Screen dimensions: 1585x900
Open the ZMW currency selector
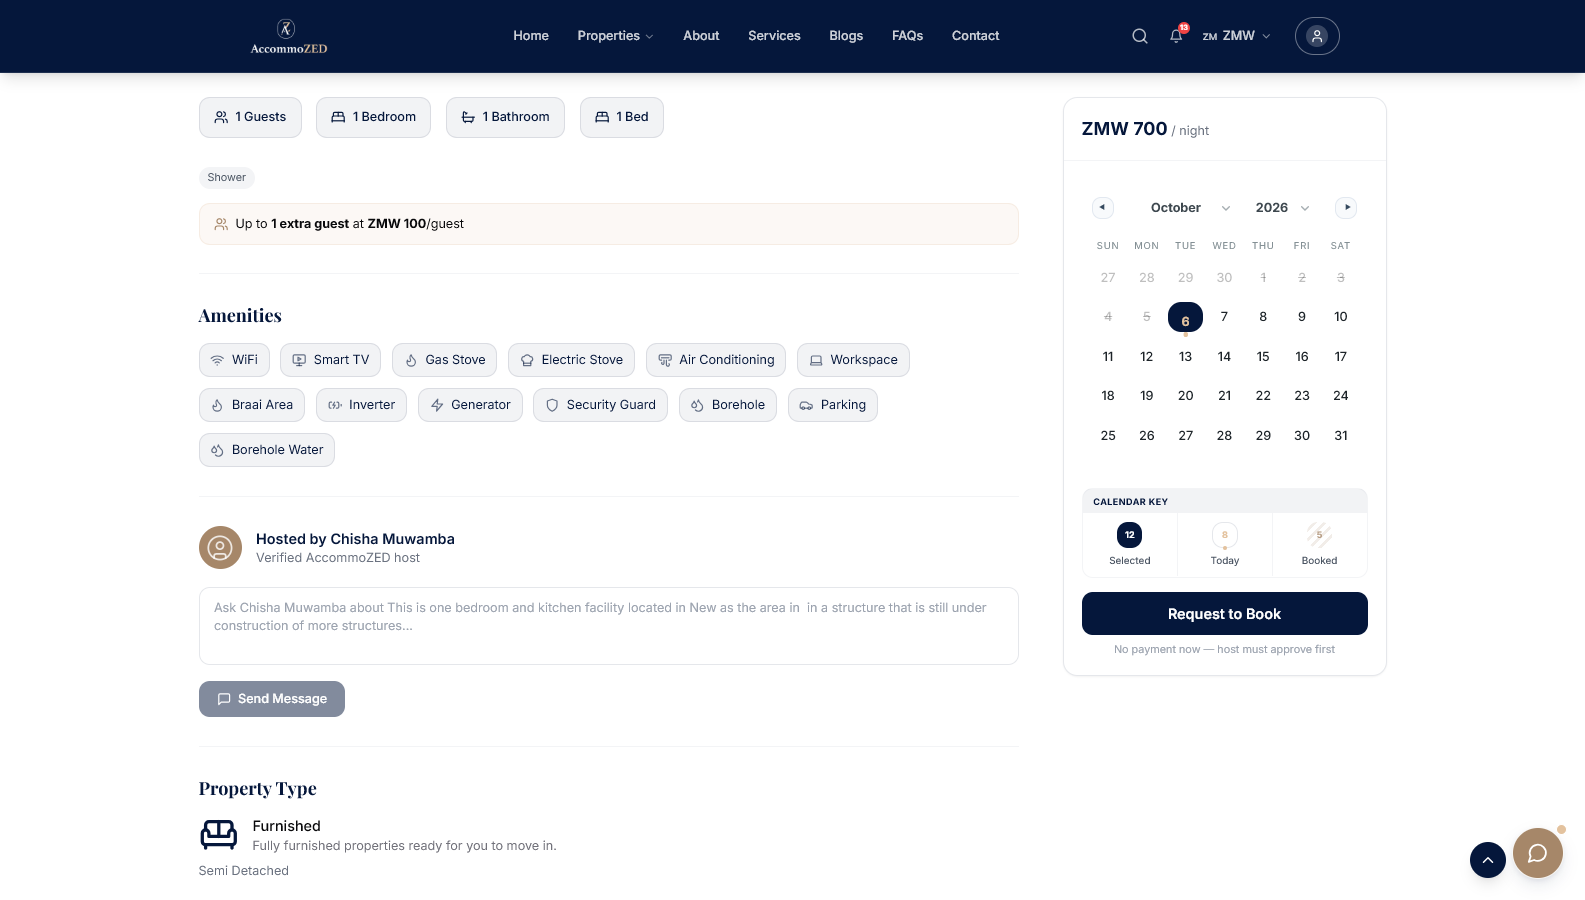pos(1237,36)
